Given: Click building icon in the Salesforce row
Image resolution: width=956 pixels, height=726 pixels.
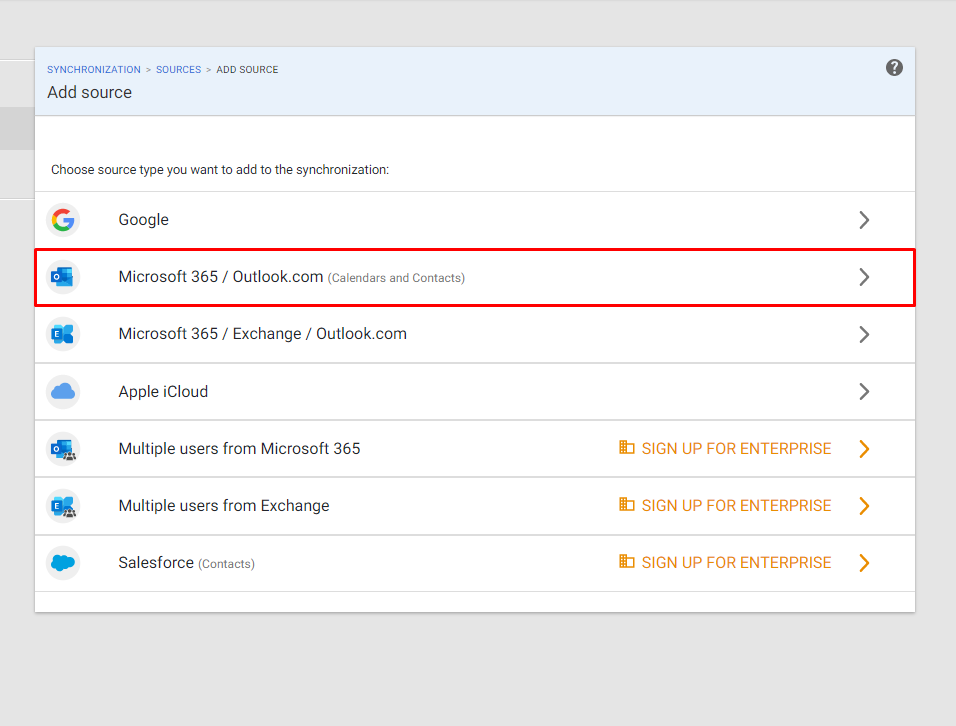Looking at the screenshot, I should [x=627, y=561].
